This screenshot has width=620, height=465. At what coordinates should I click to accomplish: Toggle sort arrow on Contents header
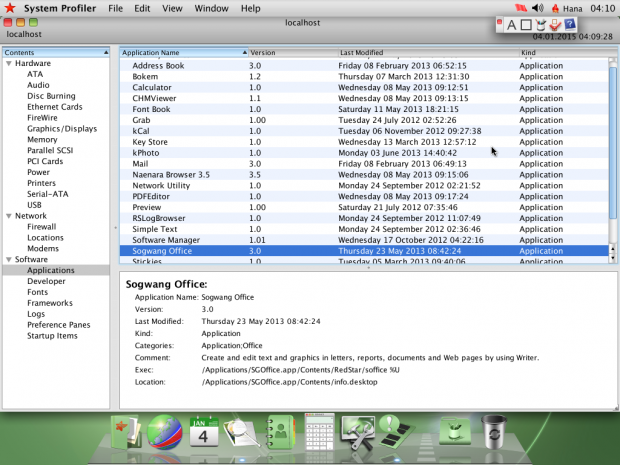[106, 53]
